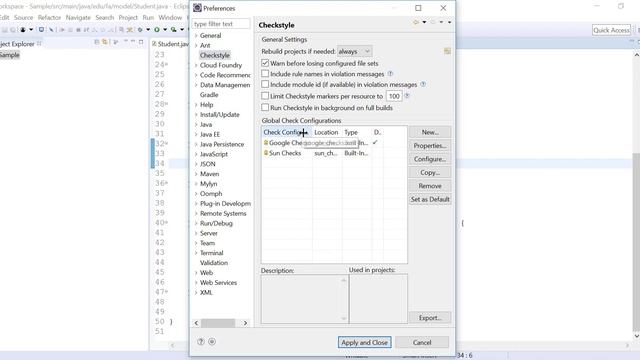Click the Quick Access field in Eclipse

611,30
